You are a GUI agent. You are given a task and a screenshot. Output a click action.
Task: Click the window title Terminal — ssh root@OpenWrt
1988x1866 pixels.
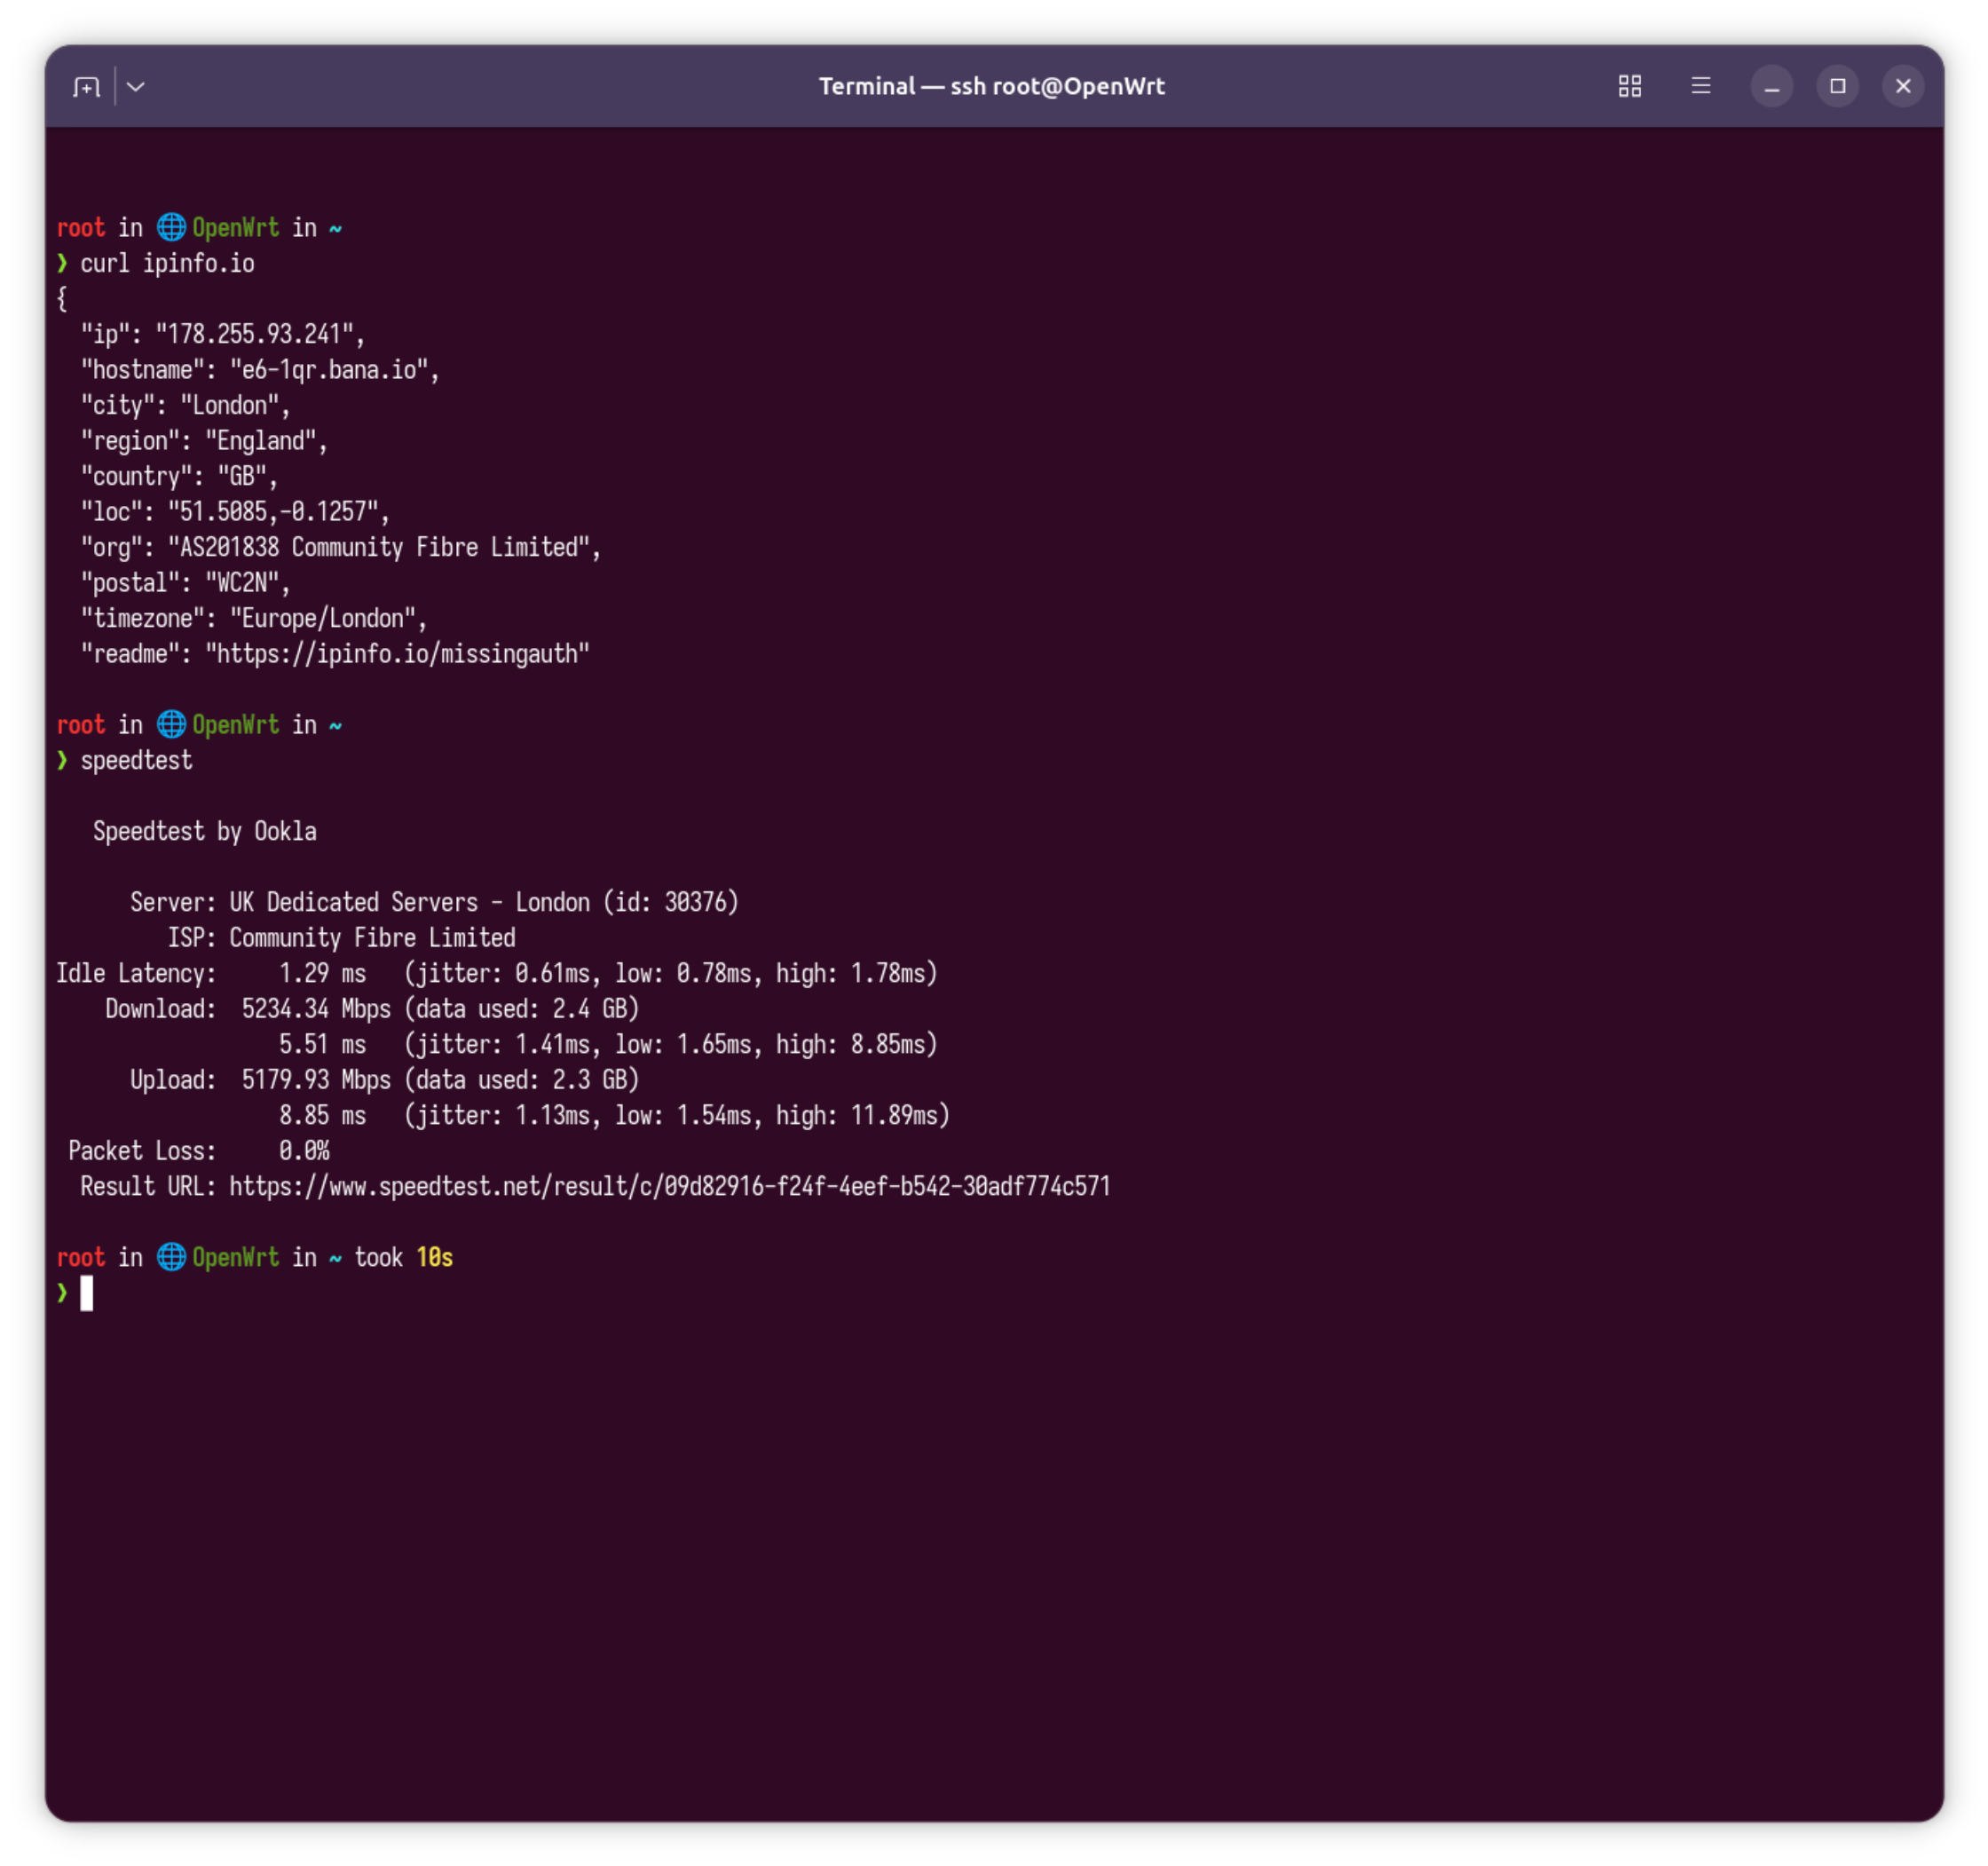(x=992, y=87)
